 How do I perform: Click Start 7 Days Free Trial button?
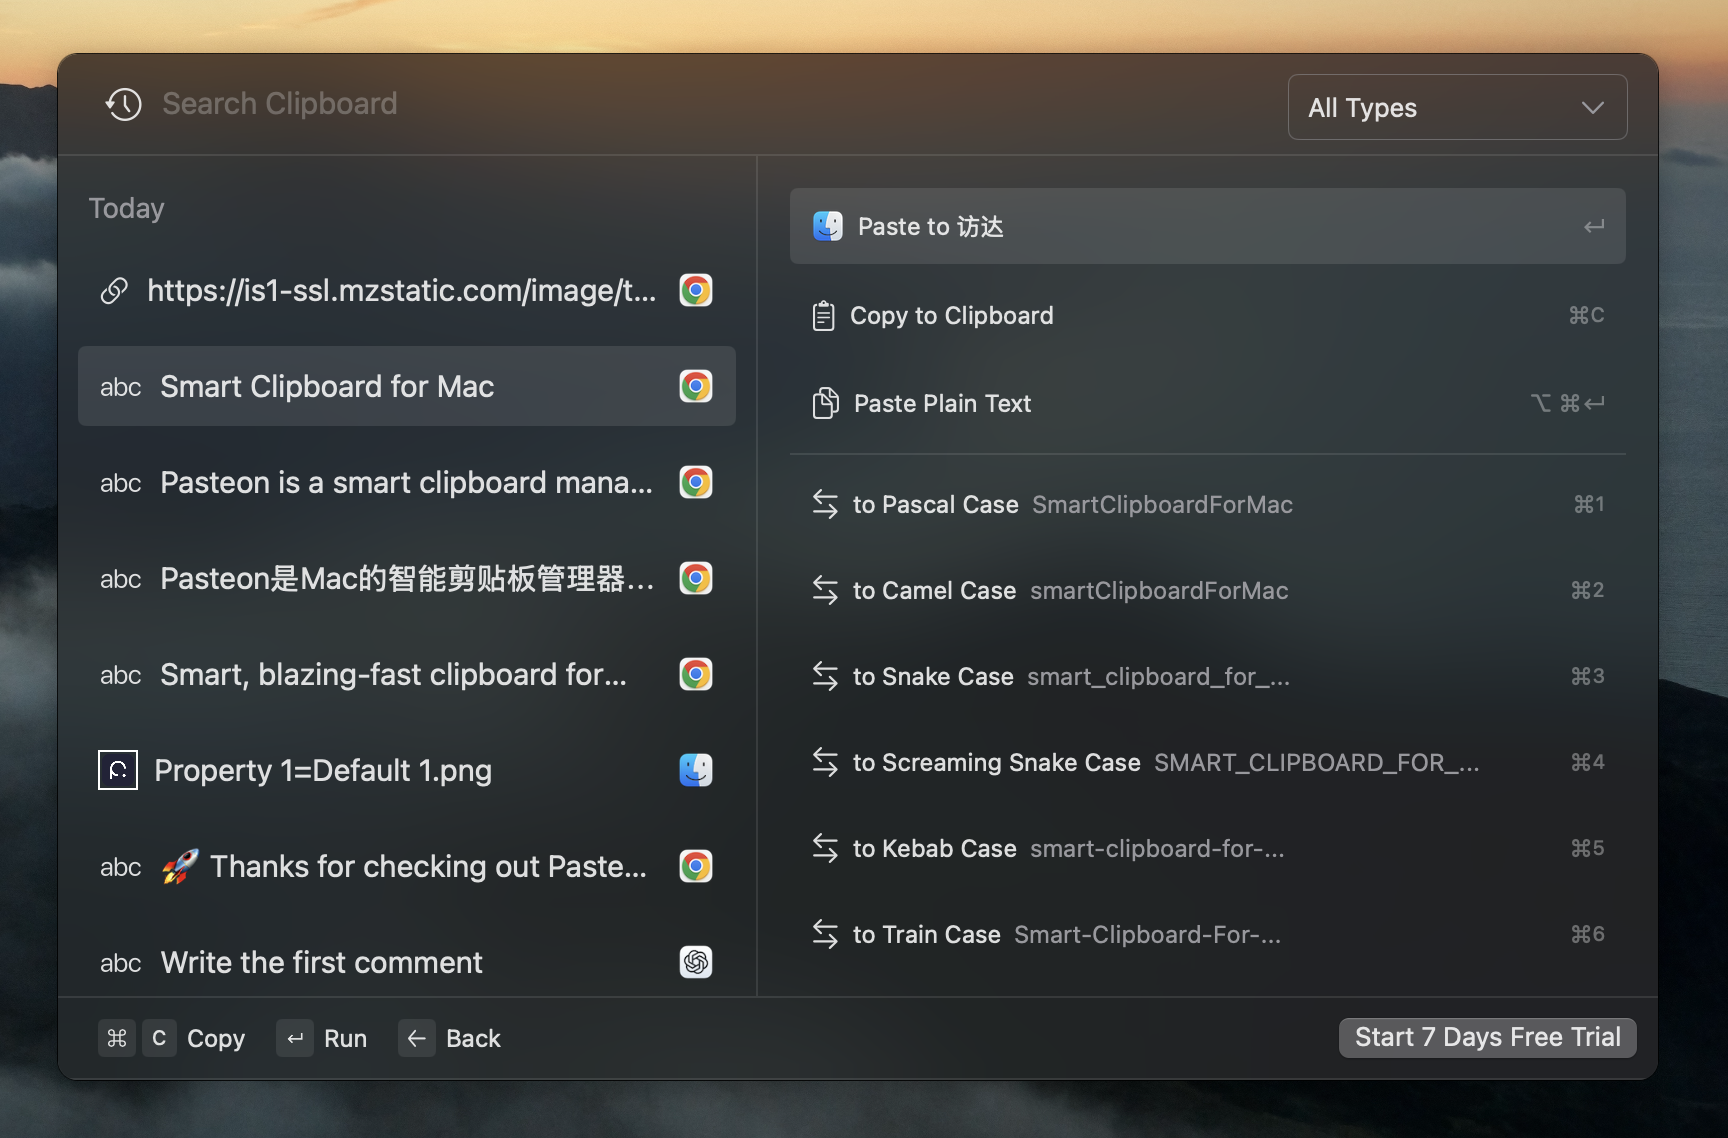[x=1488, y=1037]
